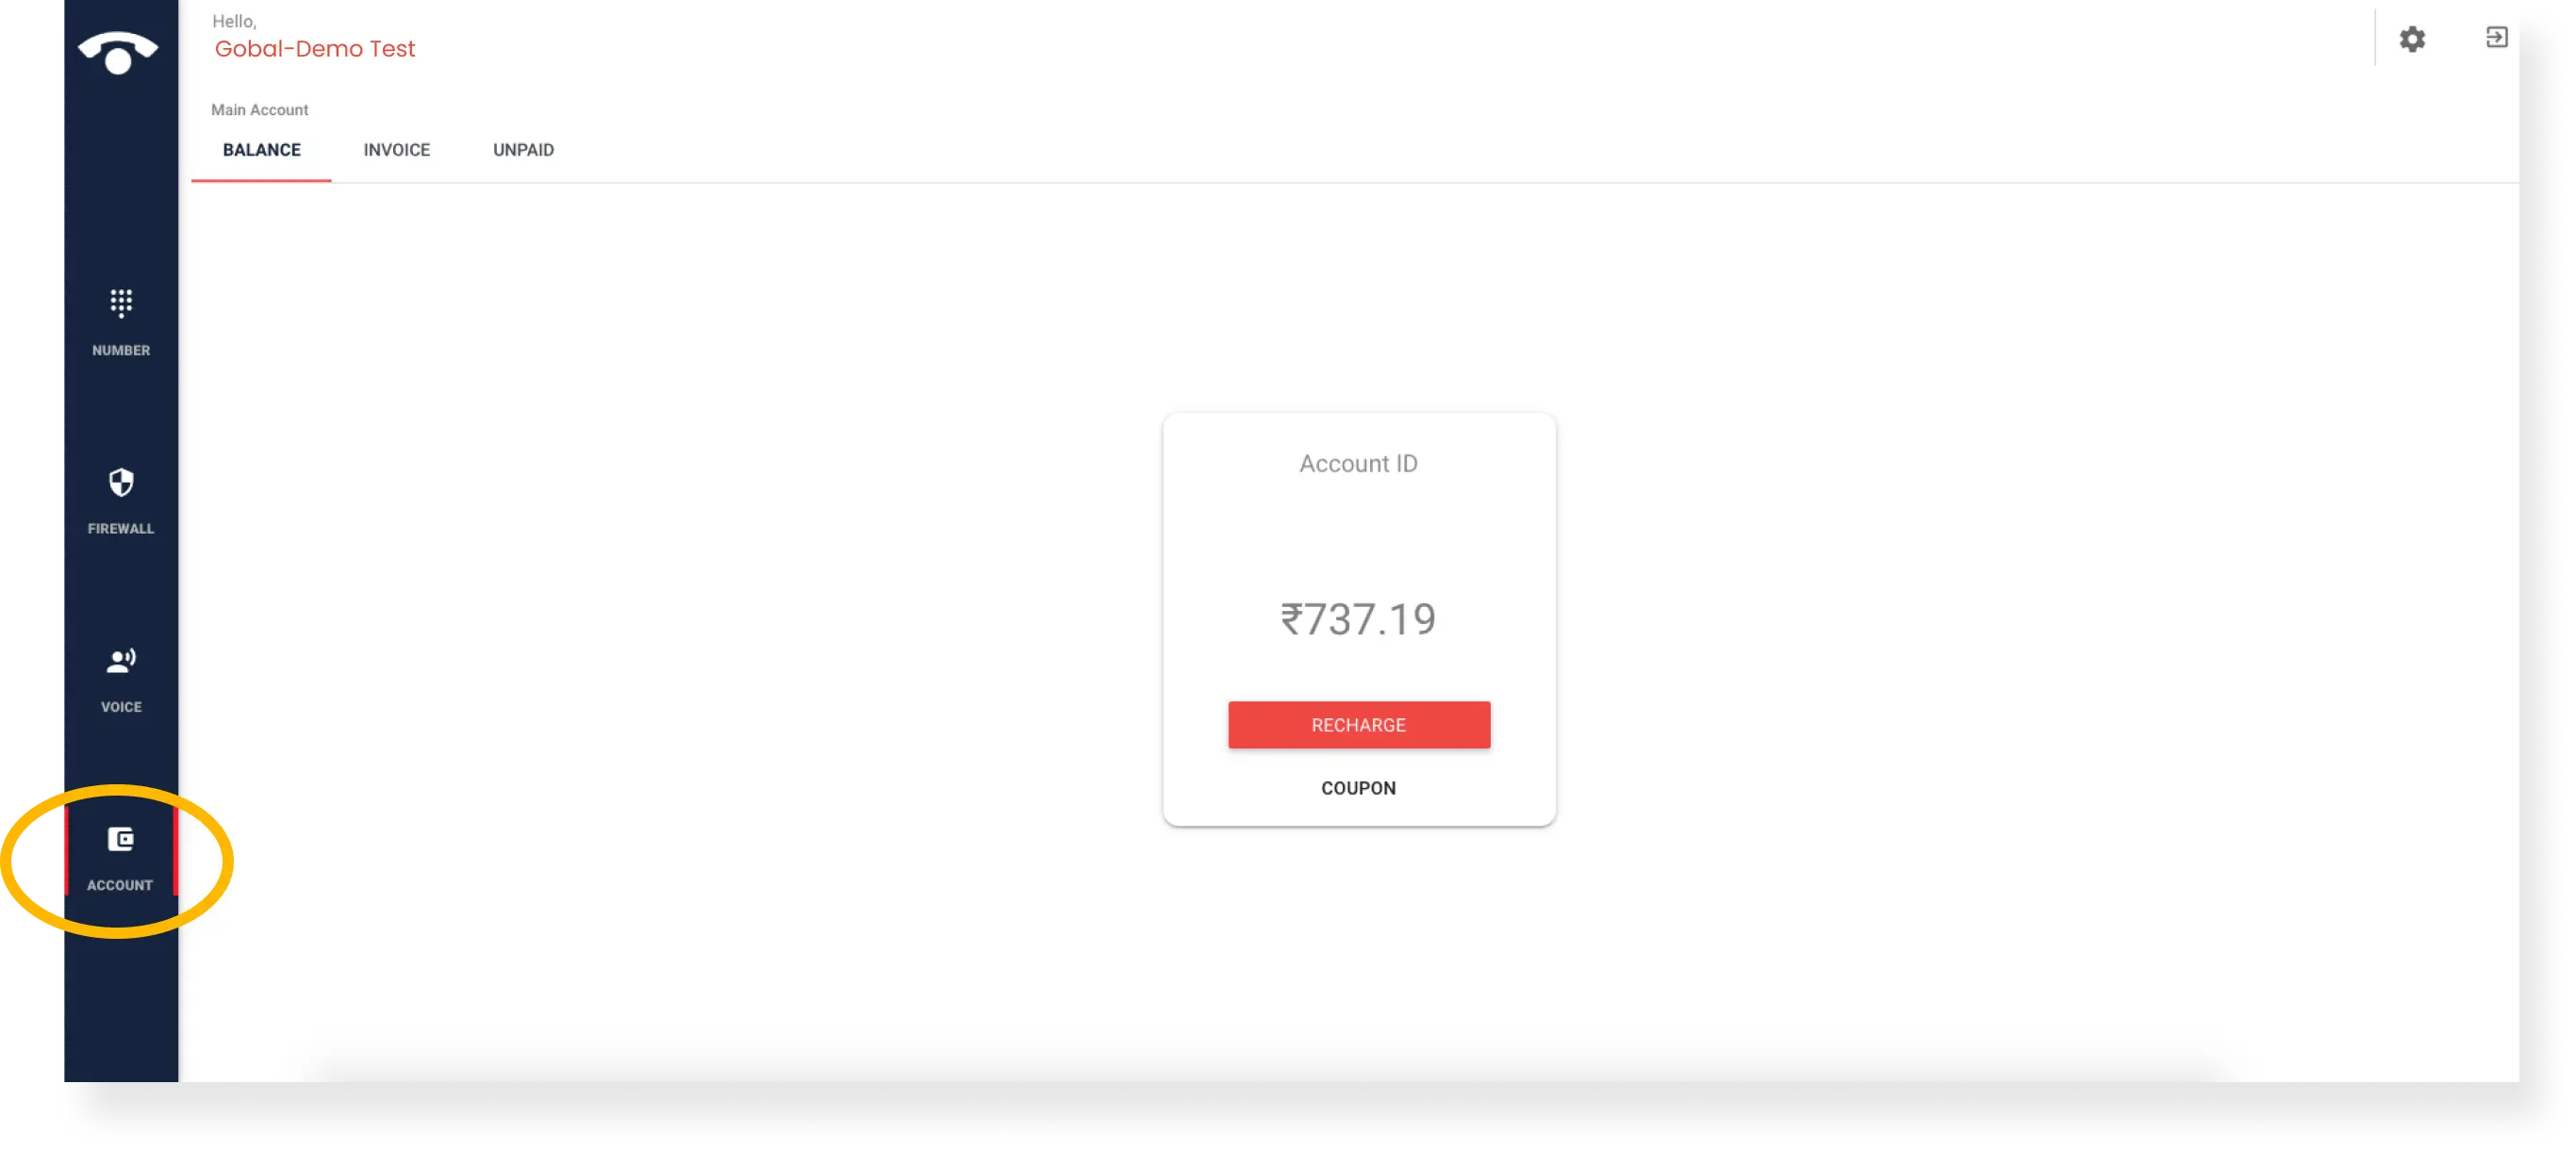Open the Number panel
This screenshot has width=2576, height=1150.
point(120,320)
